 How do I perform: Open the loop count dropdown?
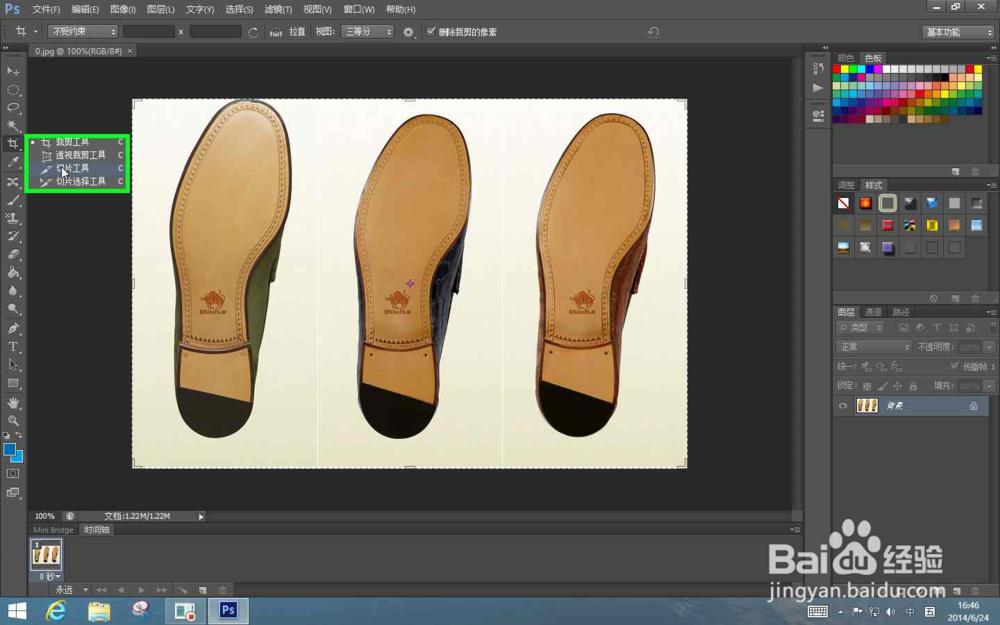pyautogui.click(x=71, y=590)
